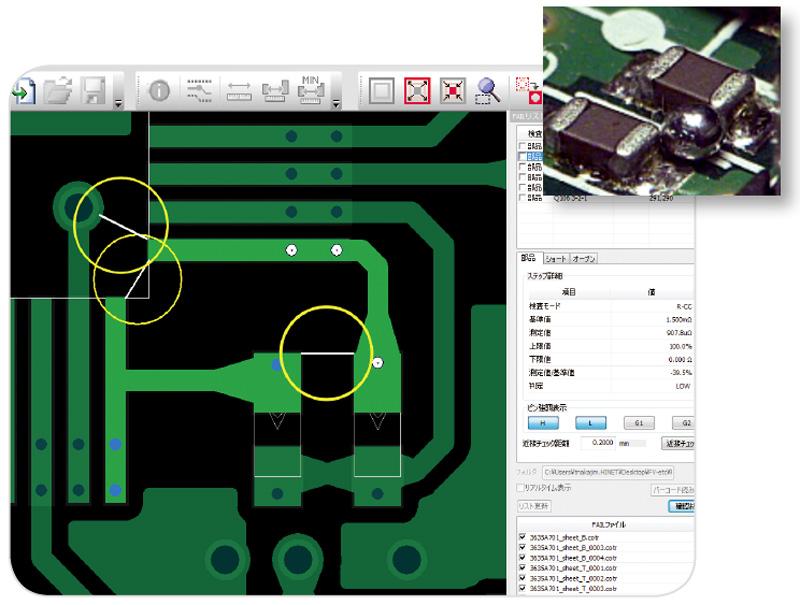Uncheck 3635A701_sheet_B.cotr in FAIL file list
The width and height of the screenshot is (800, 605).
522,537
